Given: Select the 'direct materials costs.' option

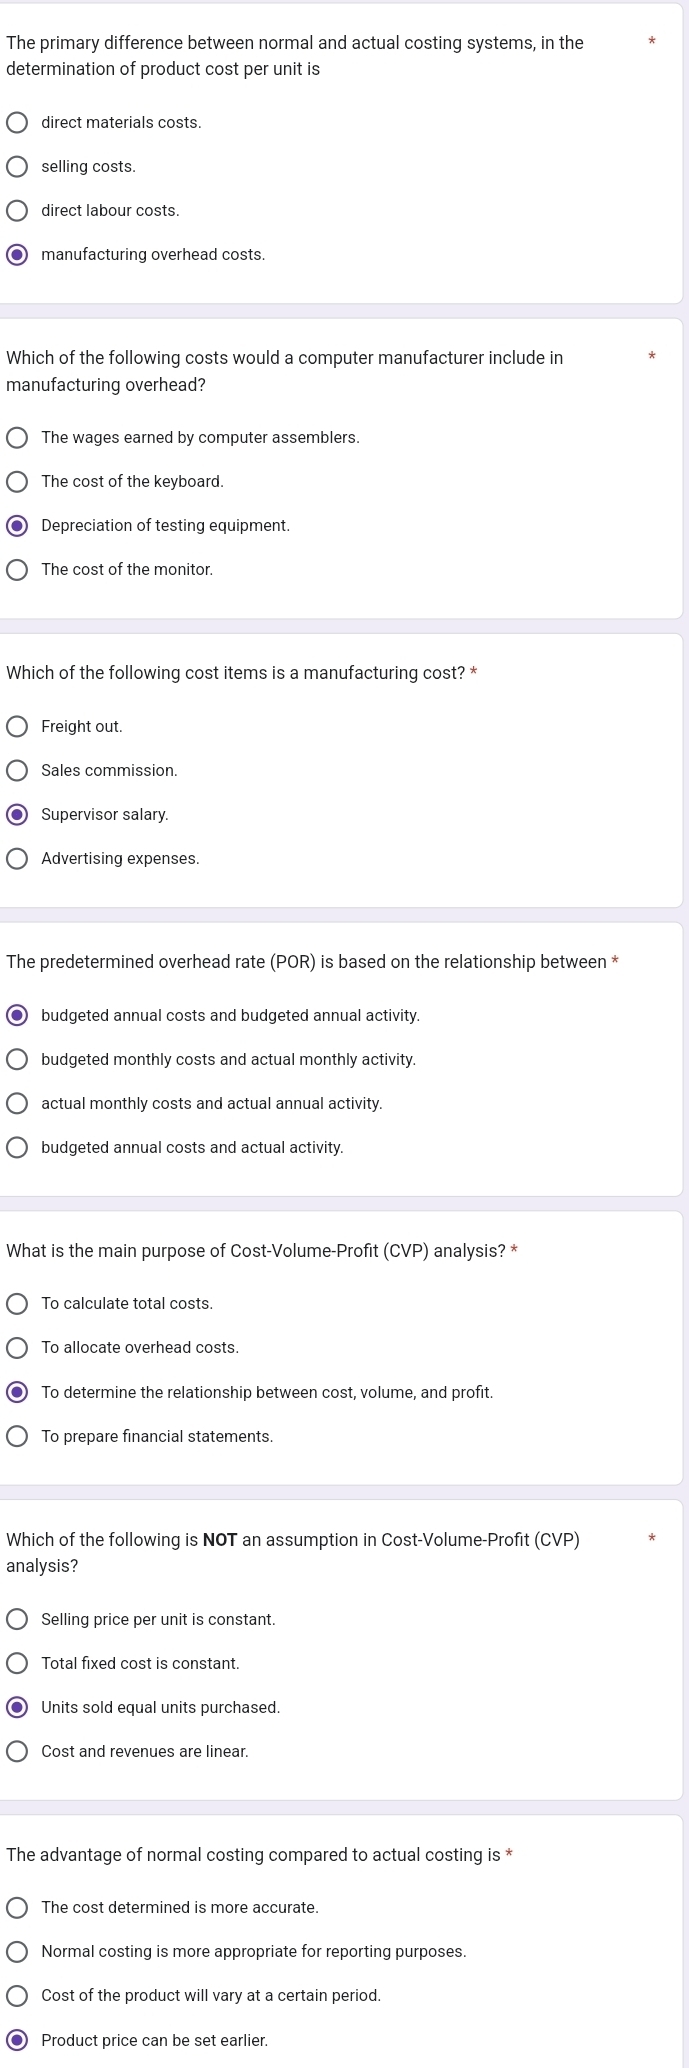Looking at the screenshot, I should click(17, 123).
